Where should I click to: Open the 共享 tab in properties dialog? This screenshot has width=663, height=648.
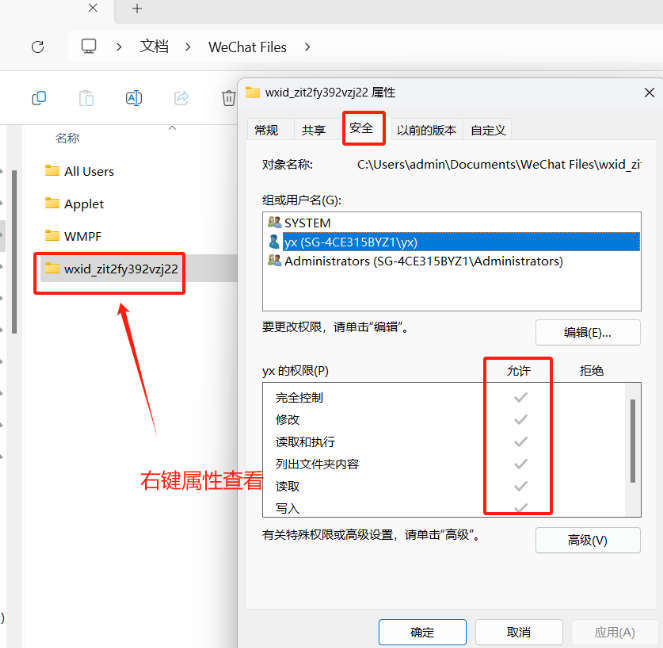(x=314, y=130)
